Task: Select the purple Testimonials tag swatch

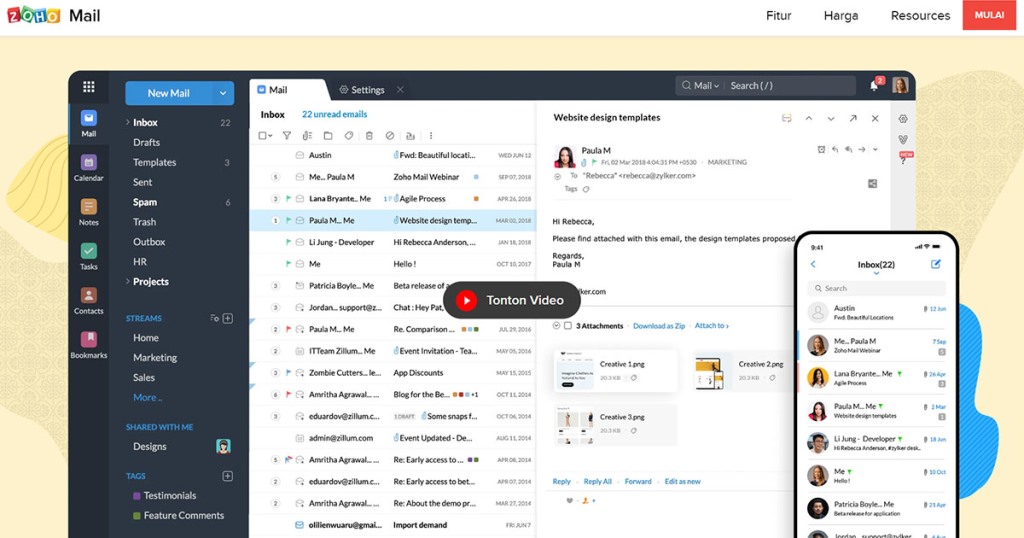Action: pos(136,496)
